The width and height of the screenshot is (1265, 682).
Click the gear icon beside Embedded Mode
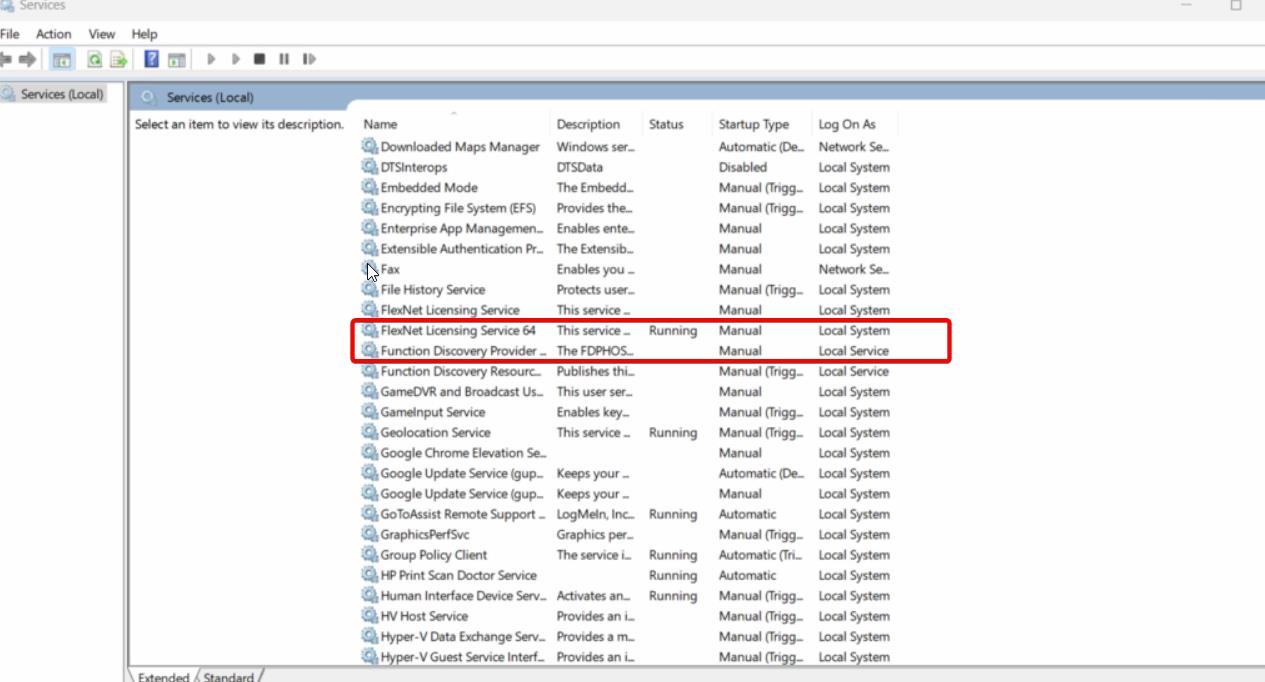tap(370, 188)
